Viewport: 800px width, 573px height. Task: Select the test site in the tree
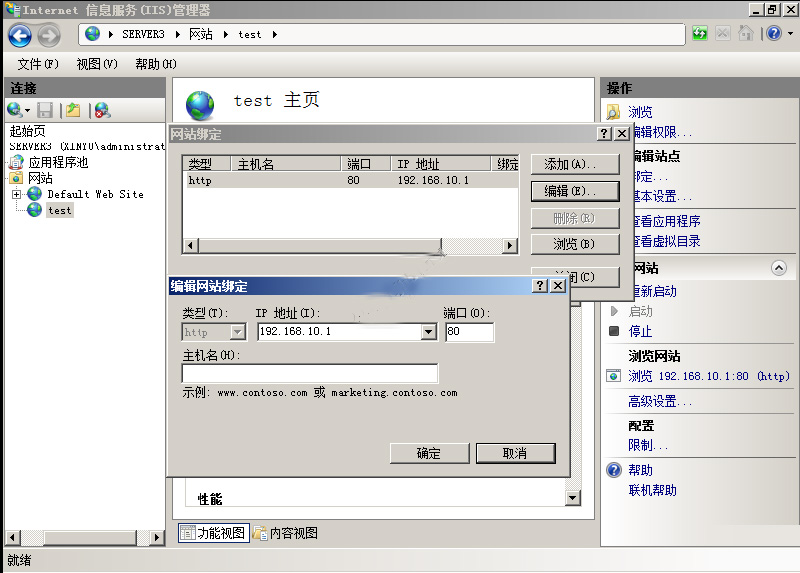point(59,210)
